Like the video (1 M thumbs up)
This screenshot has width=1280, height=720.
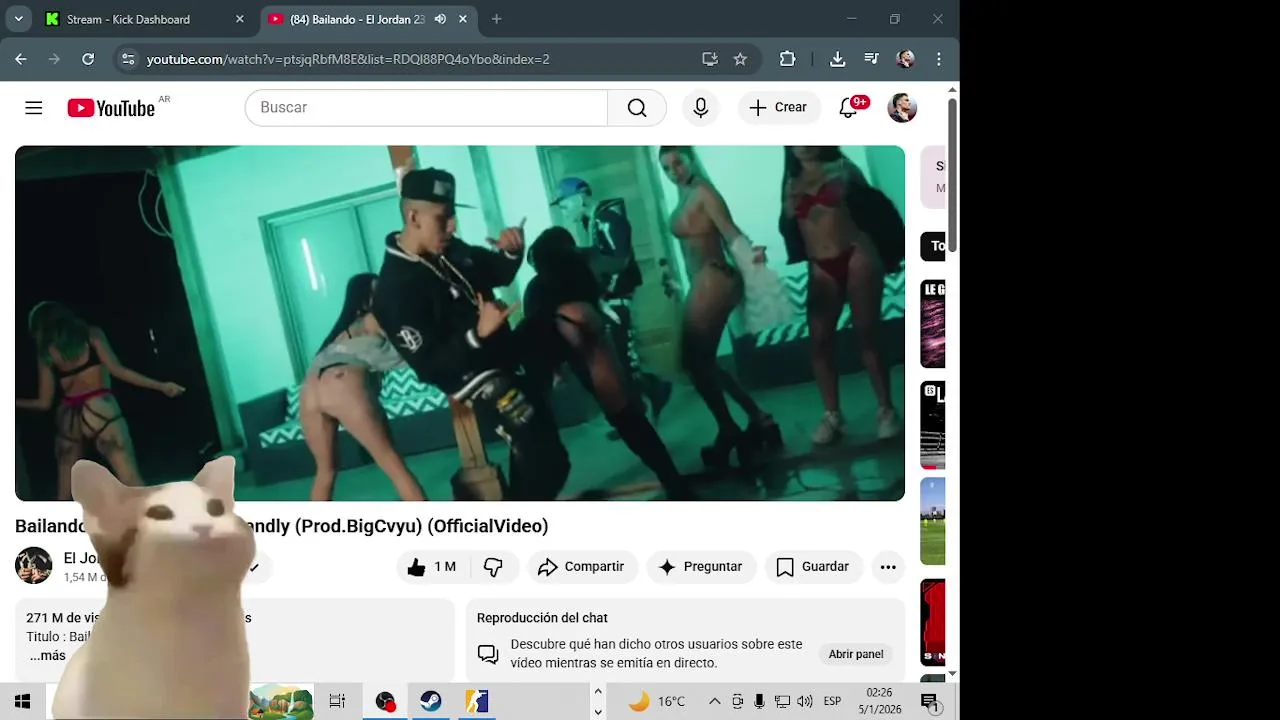(432, 567)
